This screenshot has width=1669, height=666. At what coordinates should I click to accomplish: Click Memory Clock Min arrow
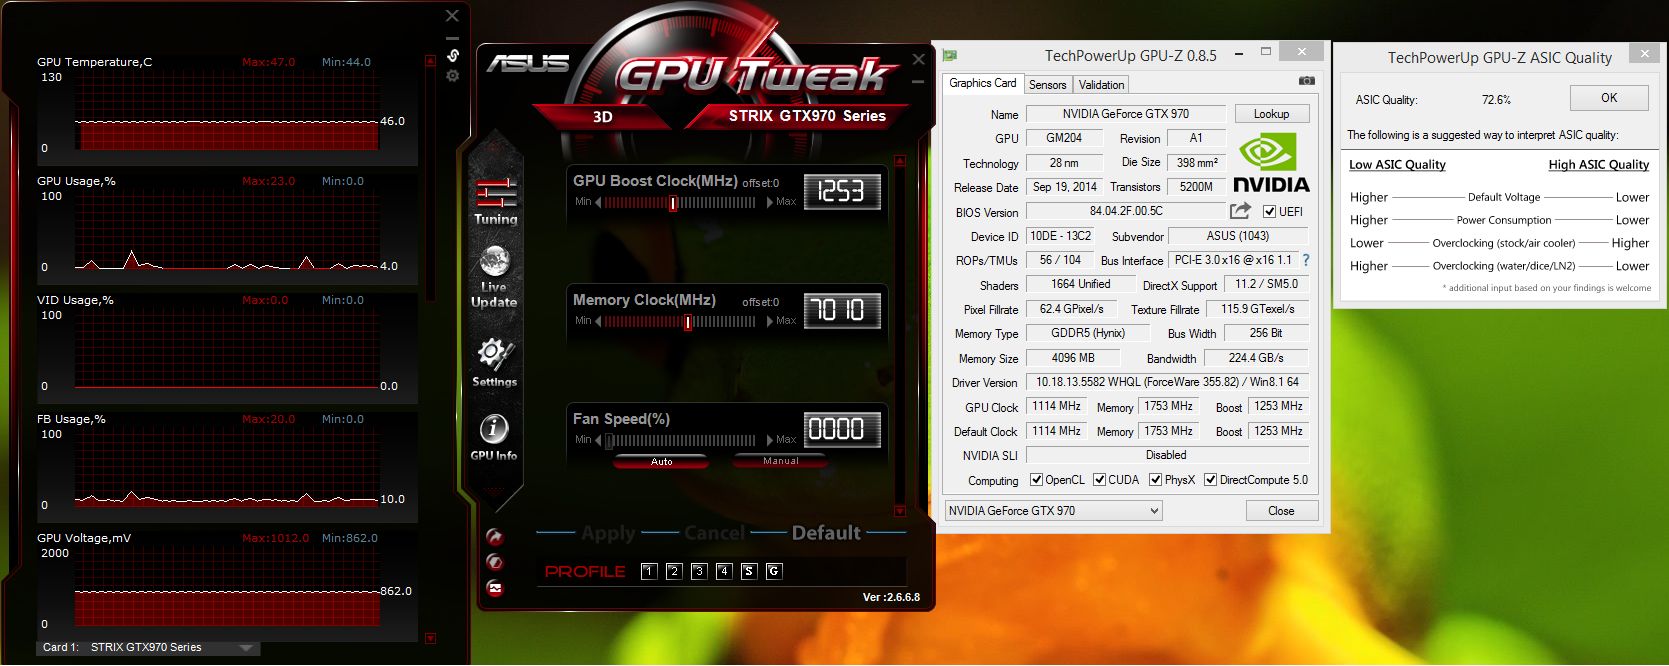coord(598,322)
